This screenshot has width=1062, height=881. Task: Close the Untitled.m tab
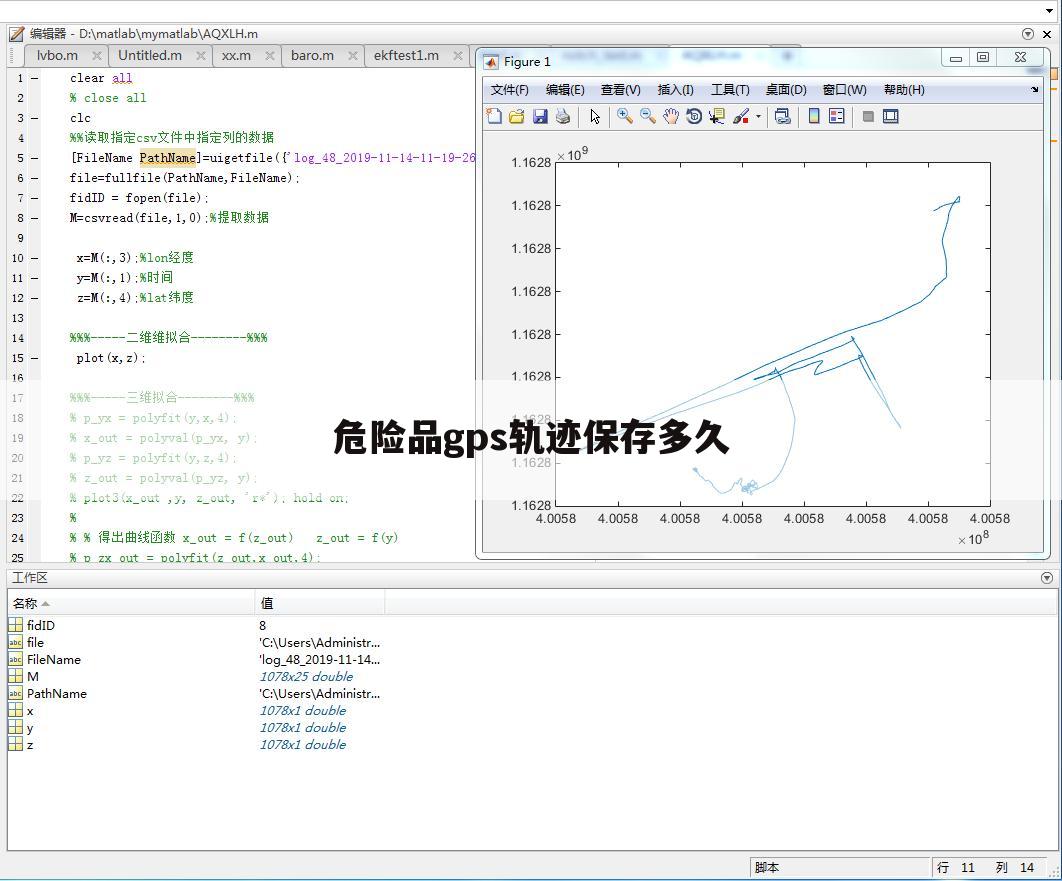point(200,56)
